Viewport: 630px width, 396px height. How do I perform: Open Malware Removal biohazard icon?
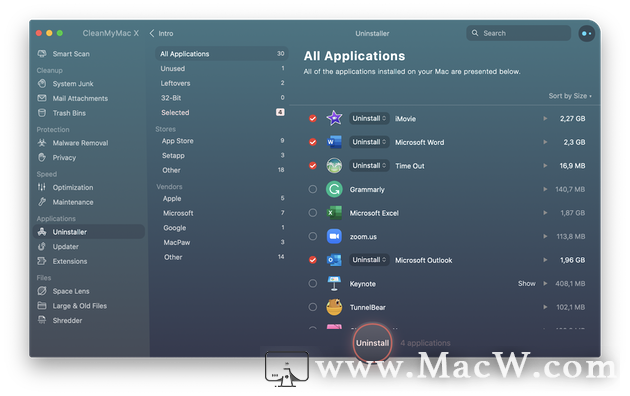pyautogui.click(x=42, y=143)
